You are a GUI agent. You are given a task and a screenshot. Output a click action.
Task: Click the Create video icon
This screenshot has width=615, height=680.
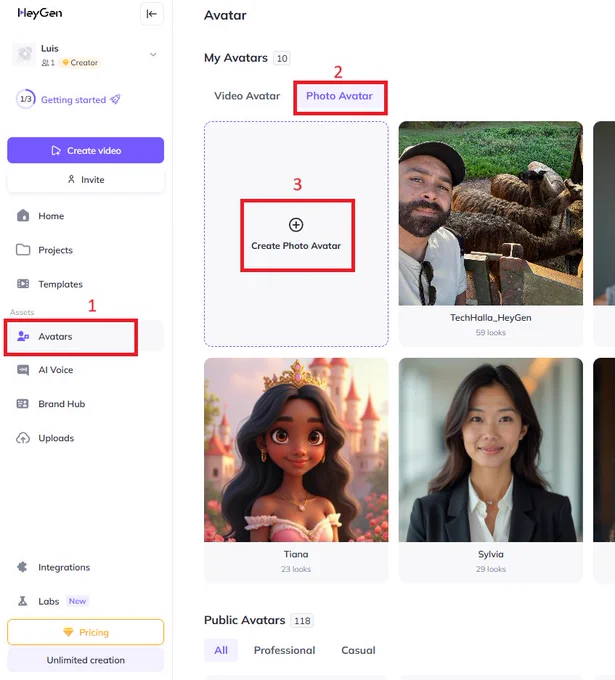point(56,150)
